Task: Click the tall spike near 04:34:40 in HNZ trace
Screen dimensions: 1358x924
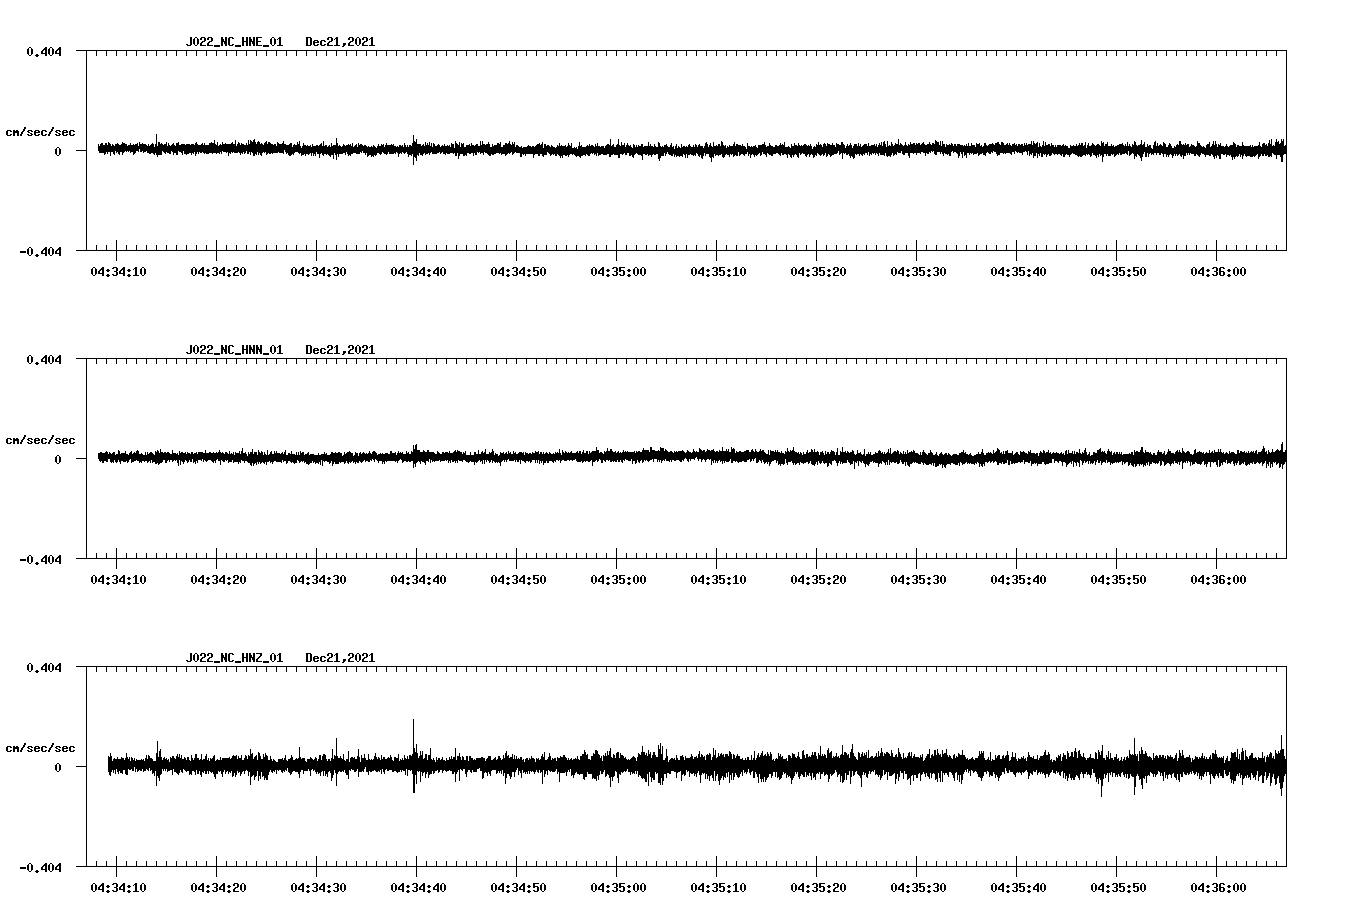Action: [x=413, y=755]
